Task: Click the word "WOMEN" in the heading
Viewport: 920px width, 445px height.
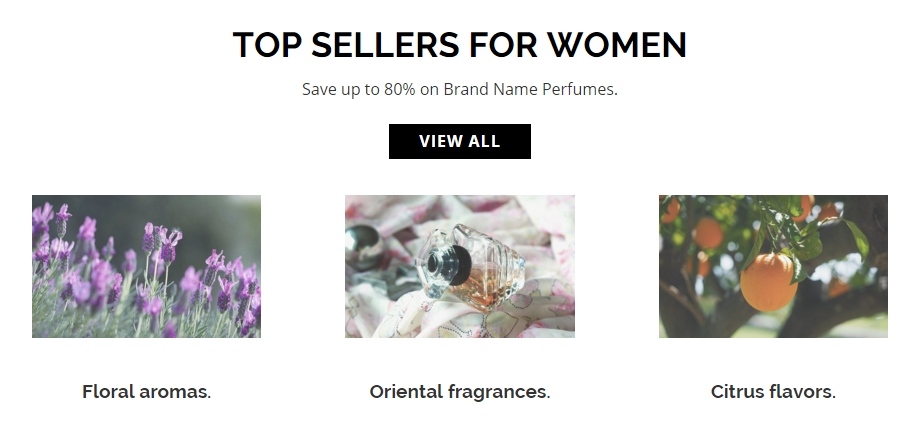Action: (617, 45)
